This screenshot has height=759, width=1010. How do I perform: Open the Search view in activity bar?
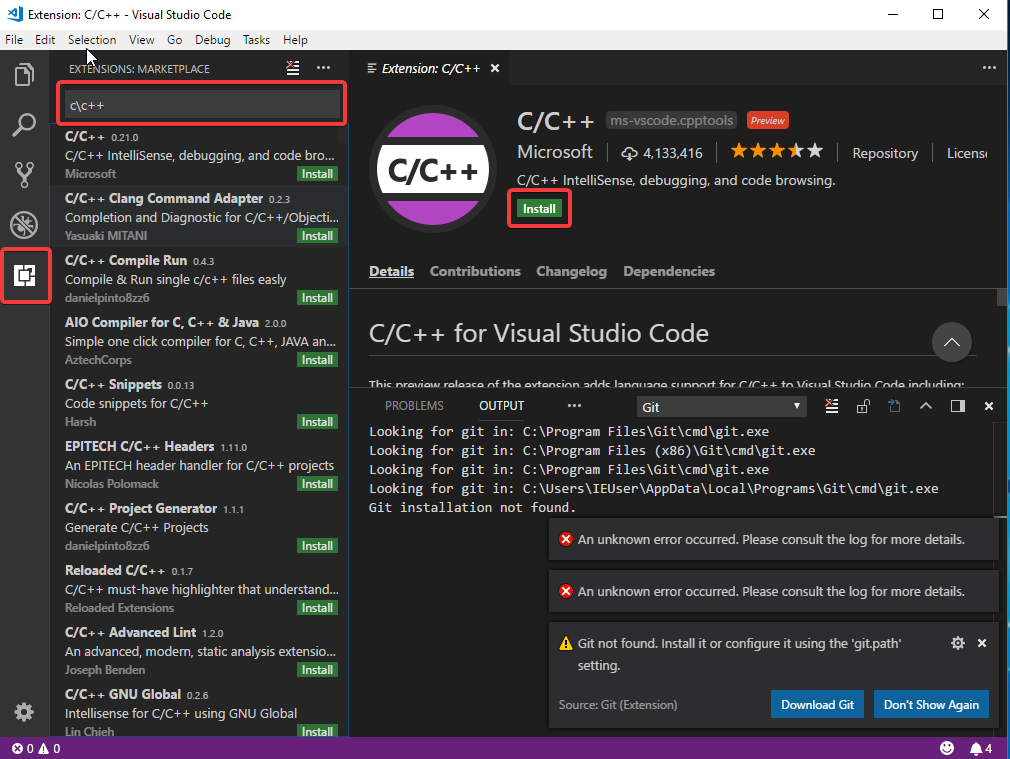(24, 124)
